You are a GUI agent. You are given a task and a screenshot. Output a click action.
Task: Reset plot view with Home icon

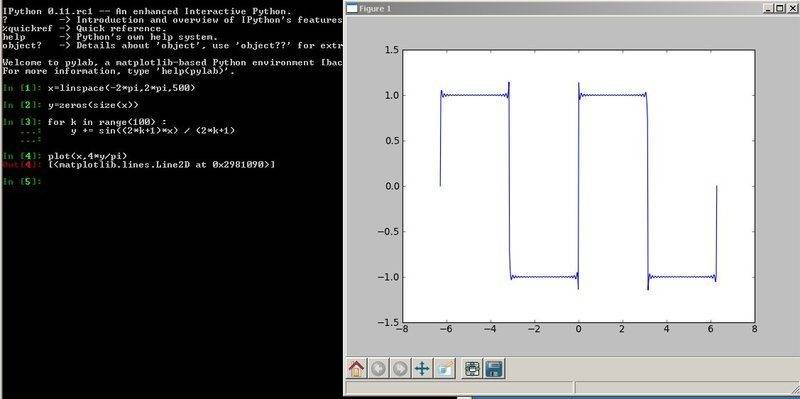coord(357,368)
